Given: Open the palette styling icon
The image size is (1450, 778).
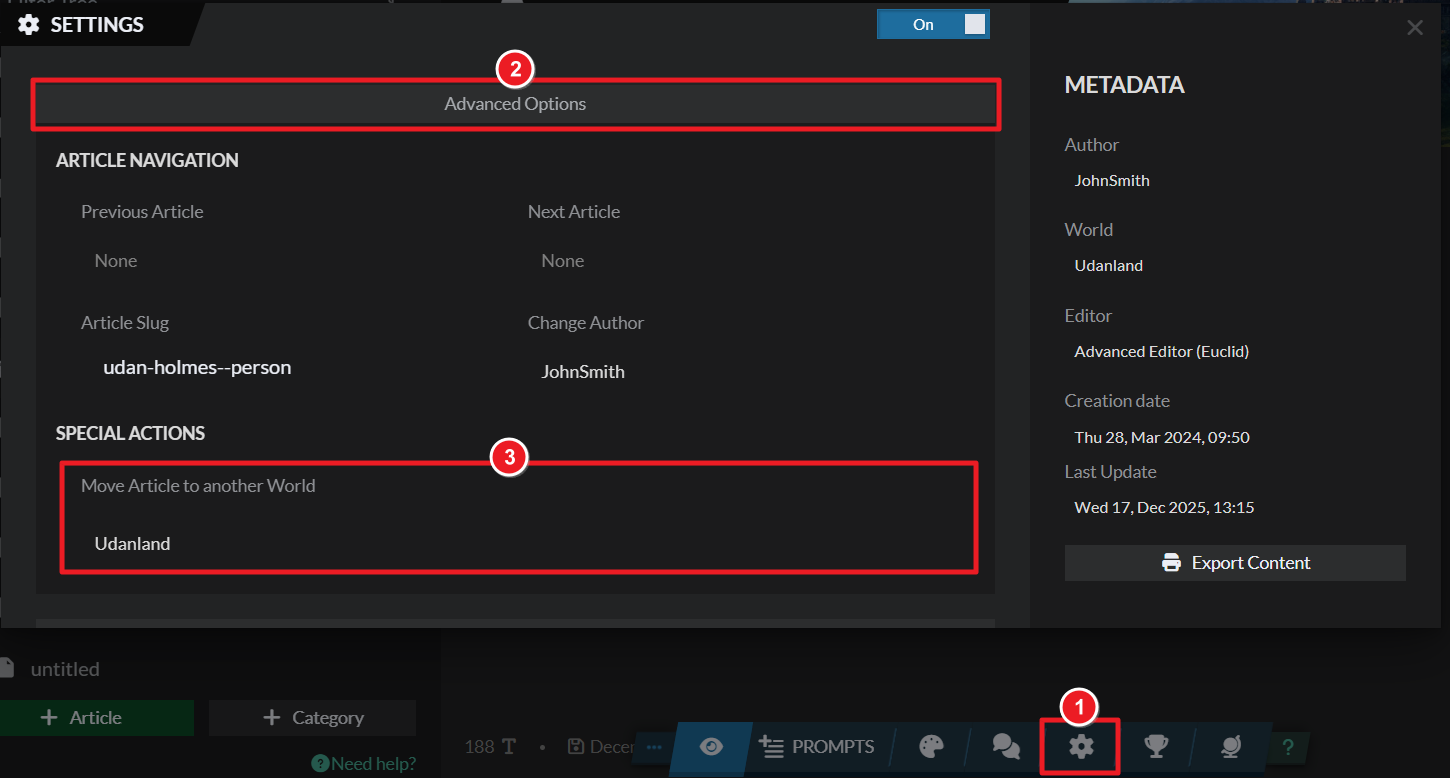Looking at the screenshot, I should click(x=931, y=746).
